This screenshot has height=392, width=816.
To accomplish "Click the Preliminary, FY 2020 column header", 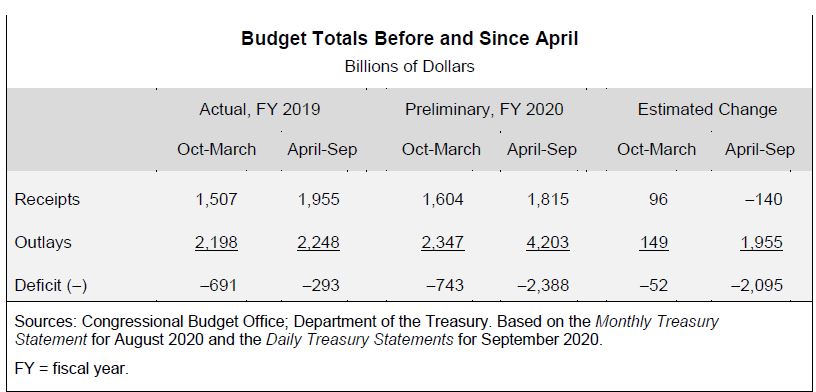I will [x=484, y=109].
